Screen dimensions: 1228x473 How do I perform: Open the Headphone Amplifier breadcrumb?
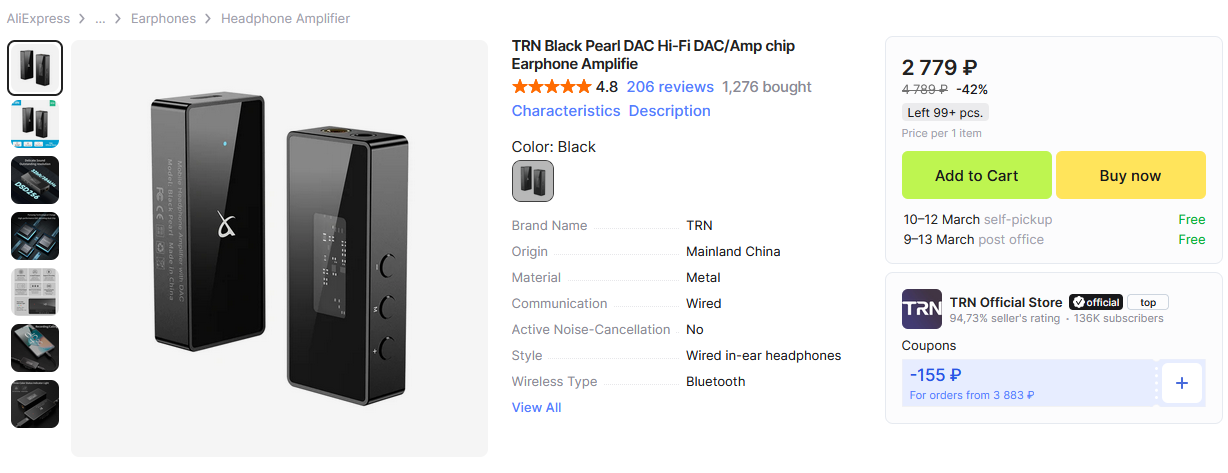[285, 19]
